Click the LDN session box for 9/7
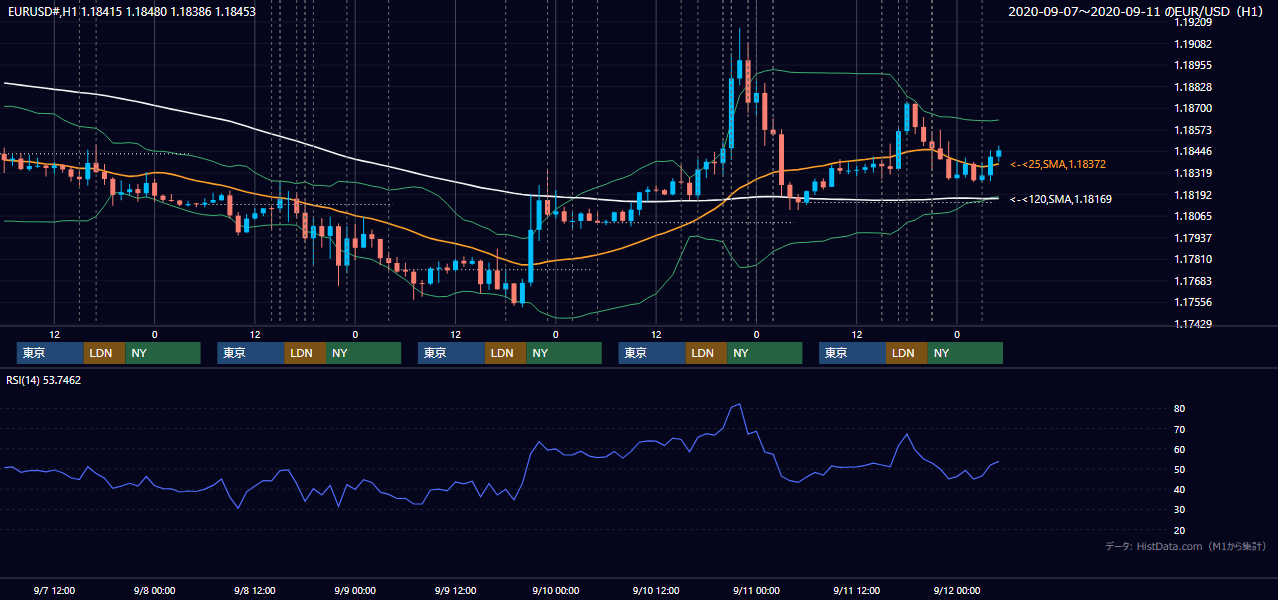Image resolution: width=1278 pixels, height=600 pixels. tap(104, 353)
